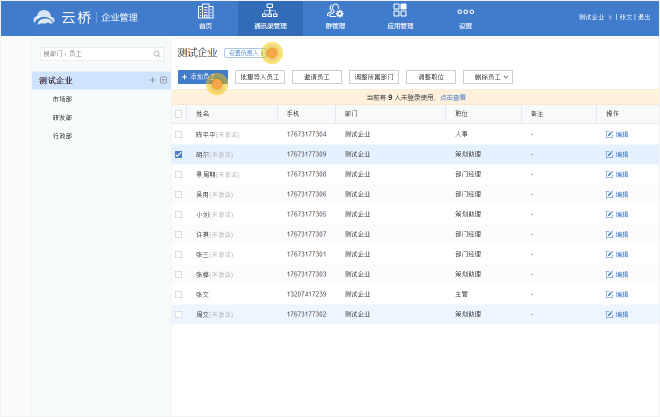Click 调整所属部门 button
The height and width of the screenshot is (417, 660).
[x=374, y=77]
